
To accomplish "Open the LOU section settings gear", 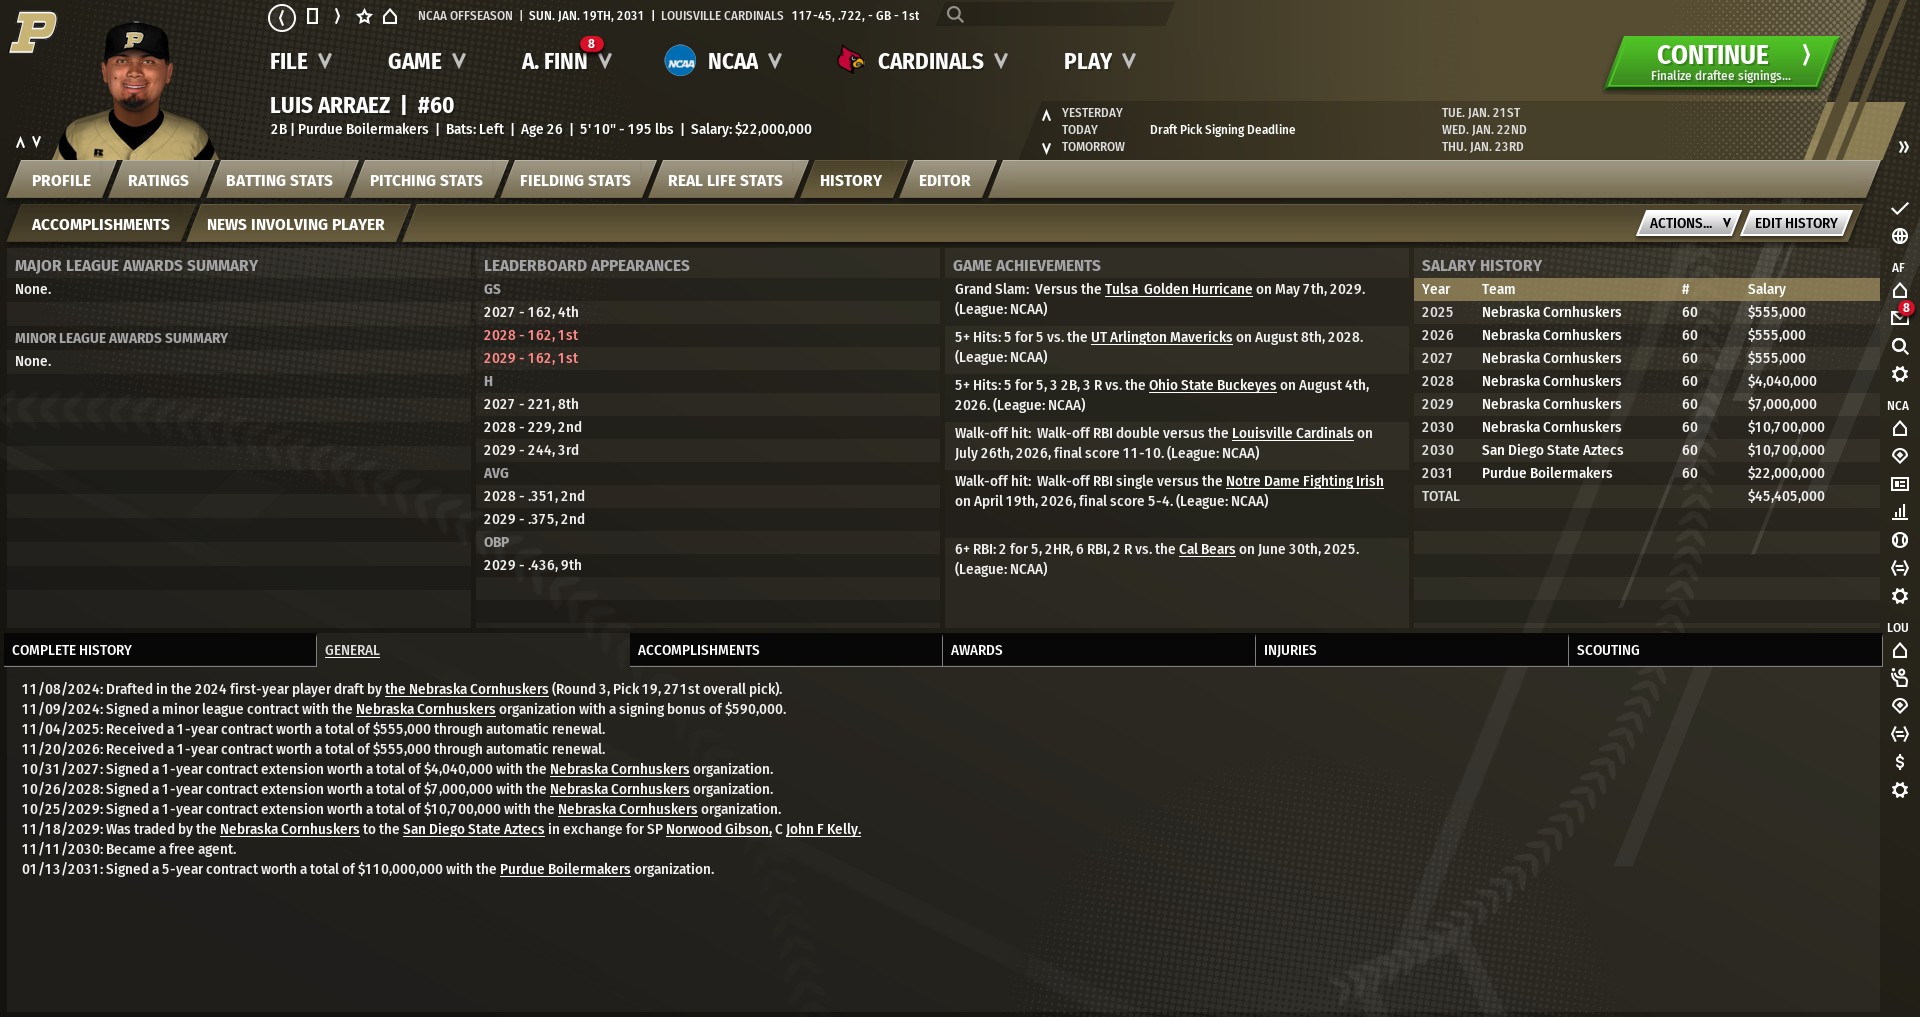I will (x=1900, y=790).
